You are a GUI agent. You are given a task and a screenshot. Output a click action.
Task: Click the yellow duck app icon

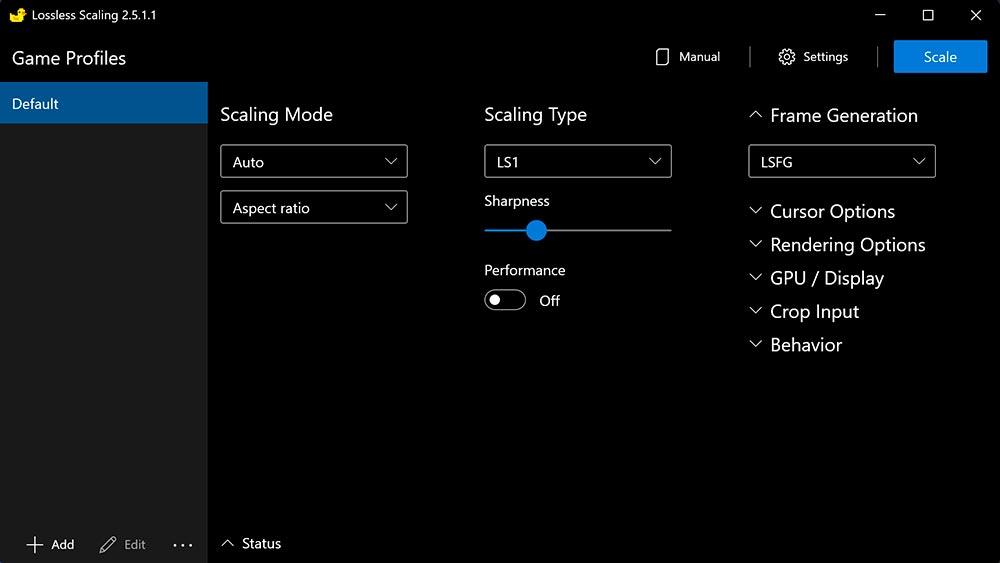17,15
